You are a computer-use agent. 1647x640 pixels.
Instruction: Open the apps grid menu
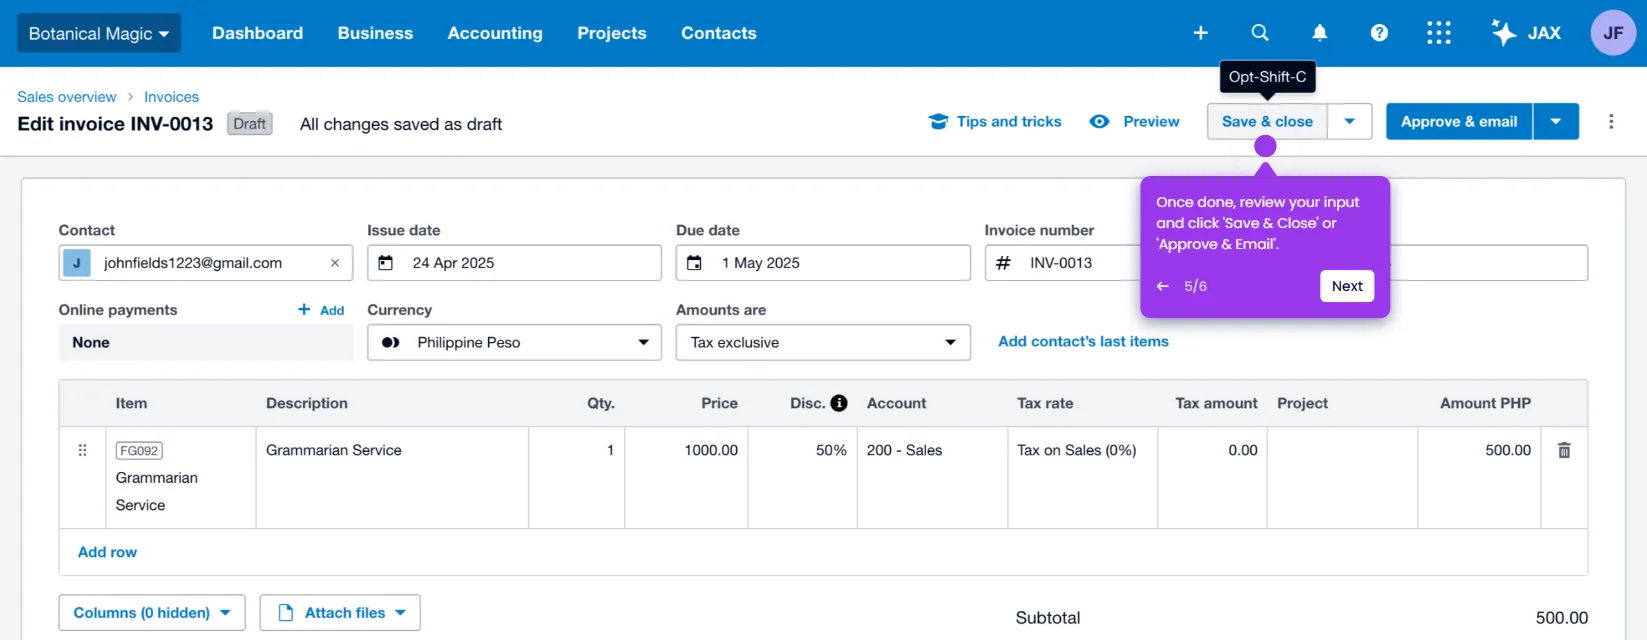[x=1438, y=33]
